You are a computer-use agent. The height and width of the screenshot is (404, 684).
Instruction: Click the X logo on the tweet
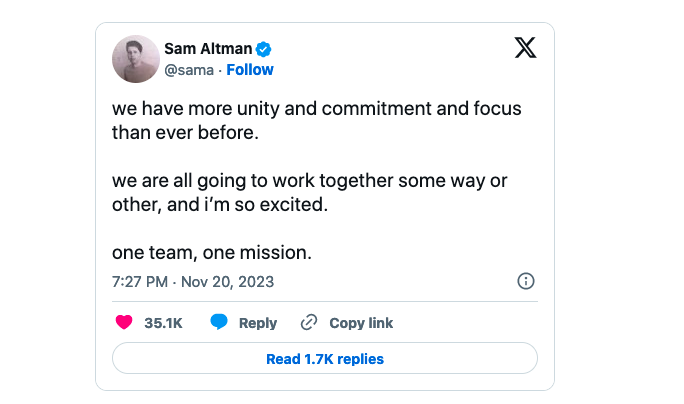(525, 48)
